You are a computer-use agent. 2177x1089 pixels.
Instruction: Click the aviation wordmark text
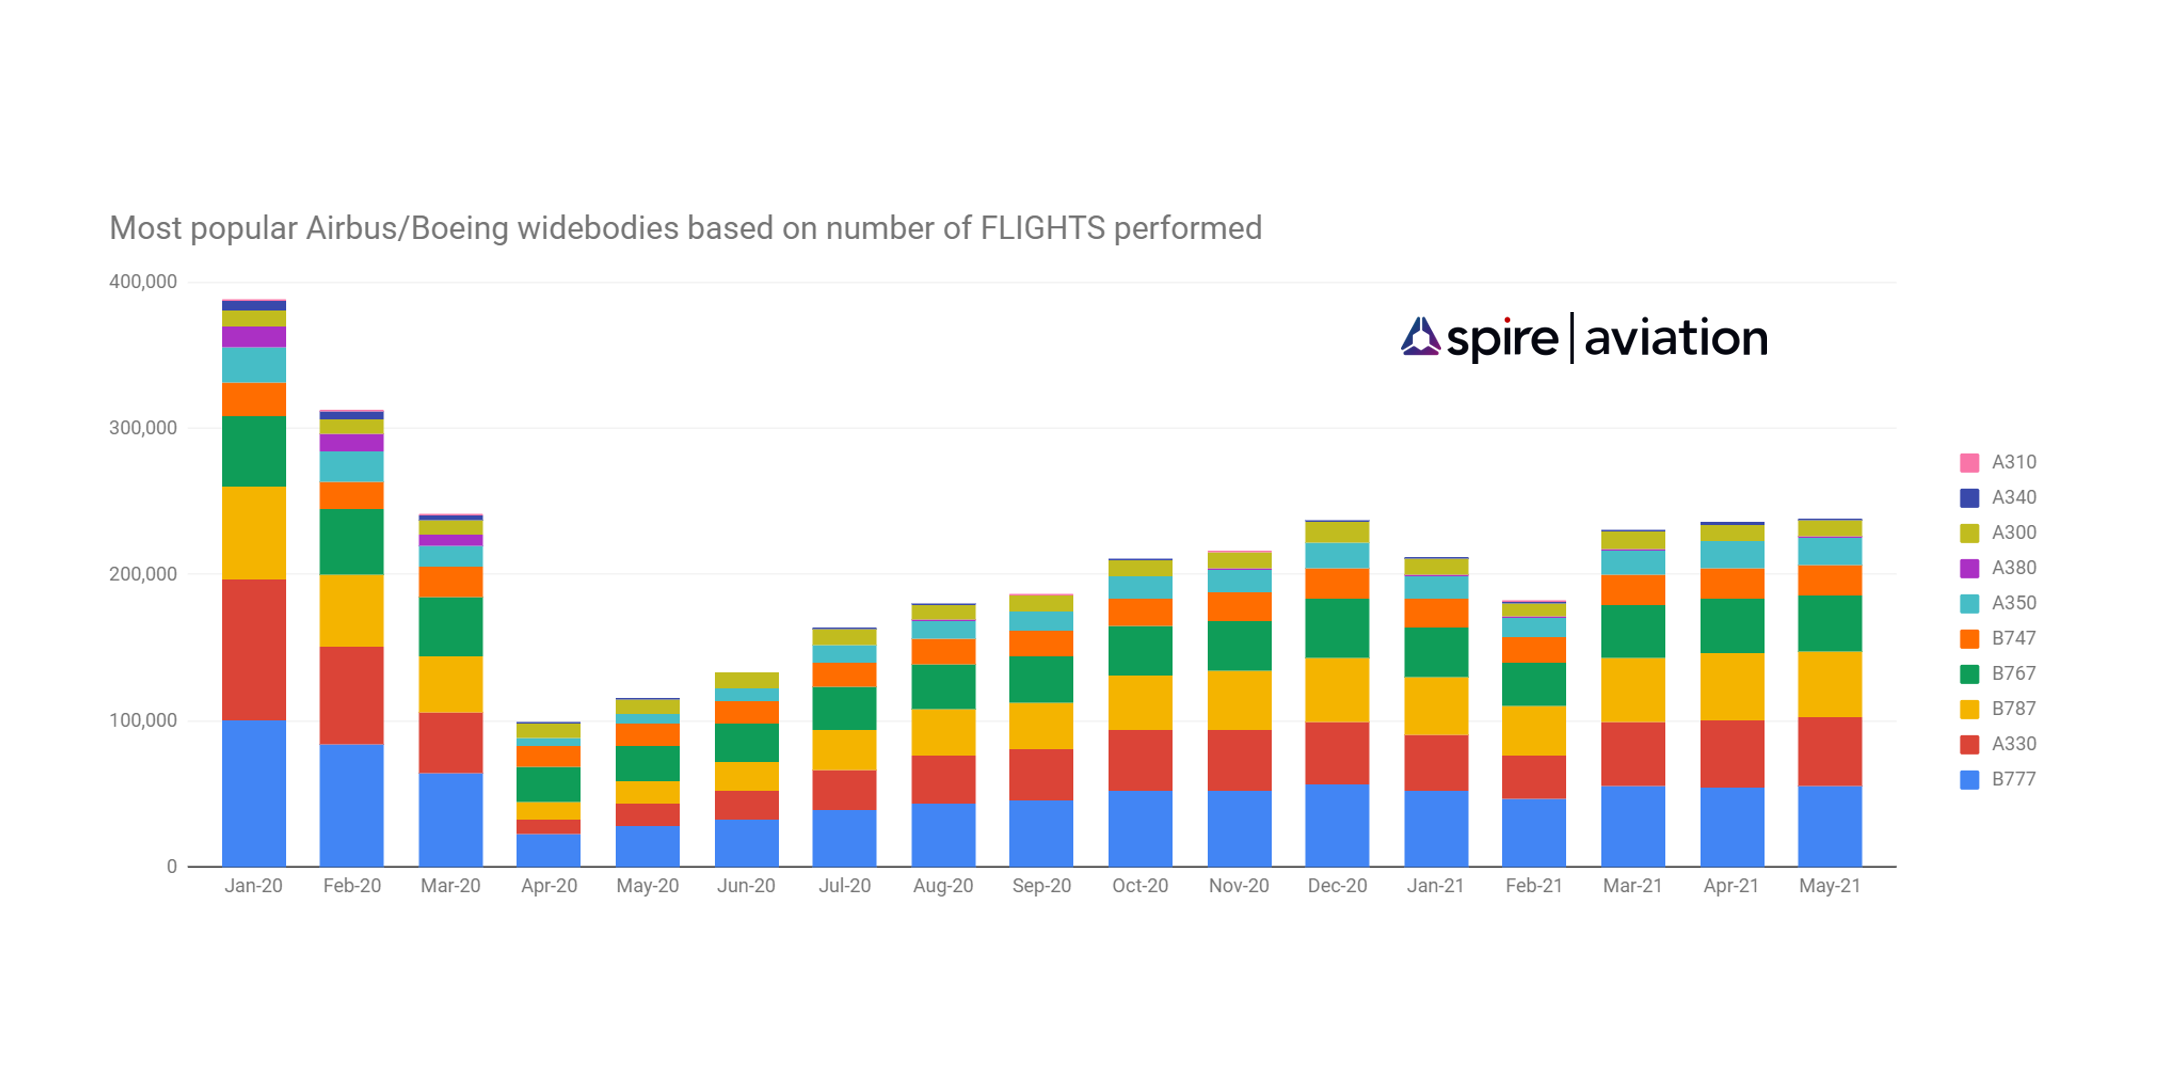1676,338
